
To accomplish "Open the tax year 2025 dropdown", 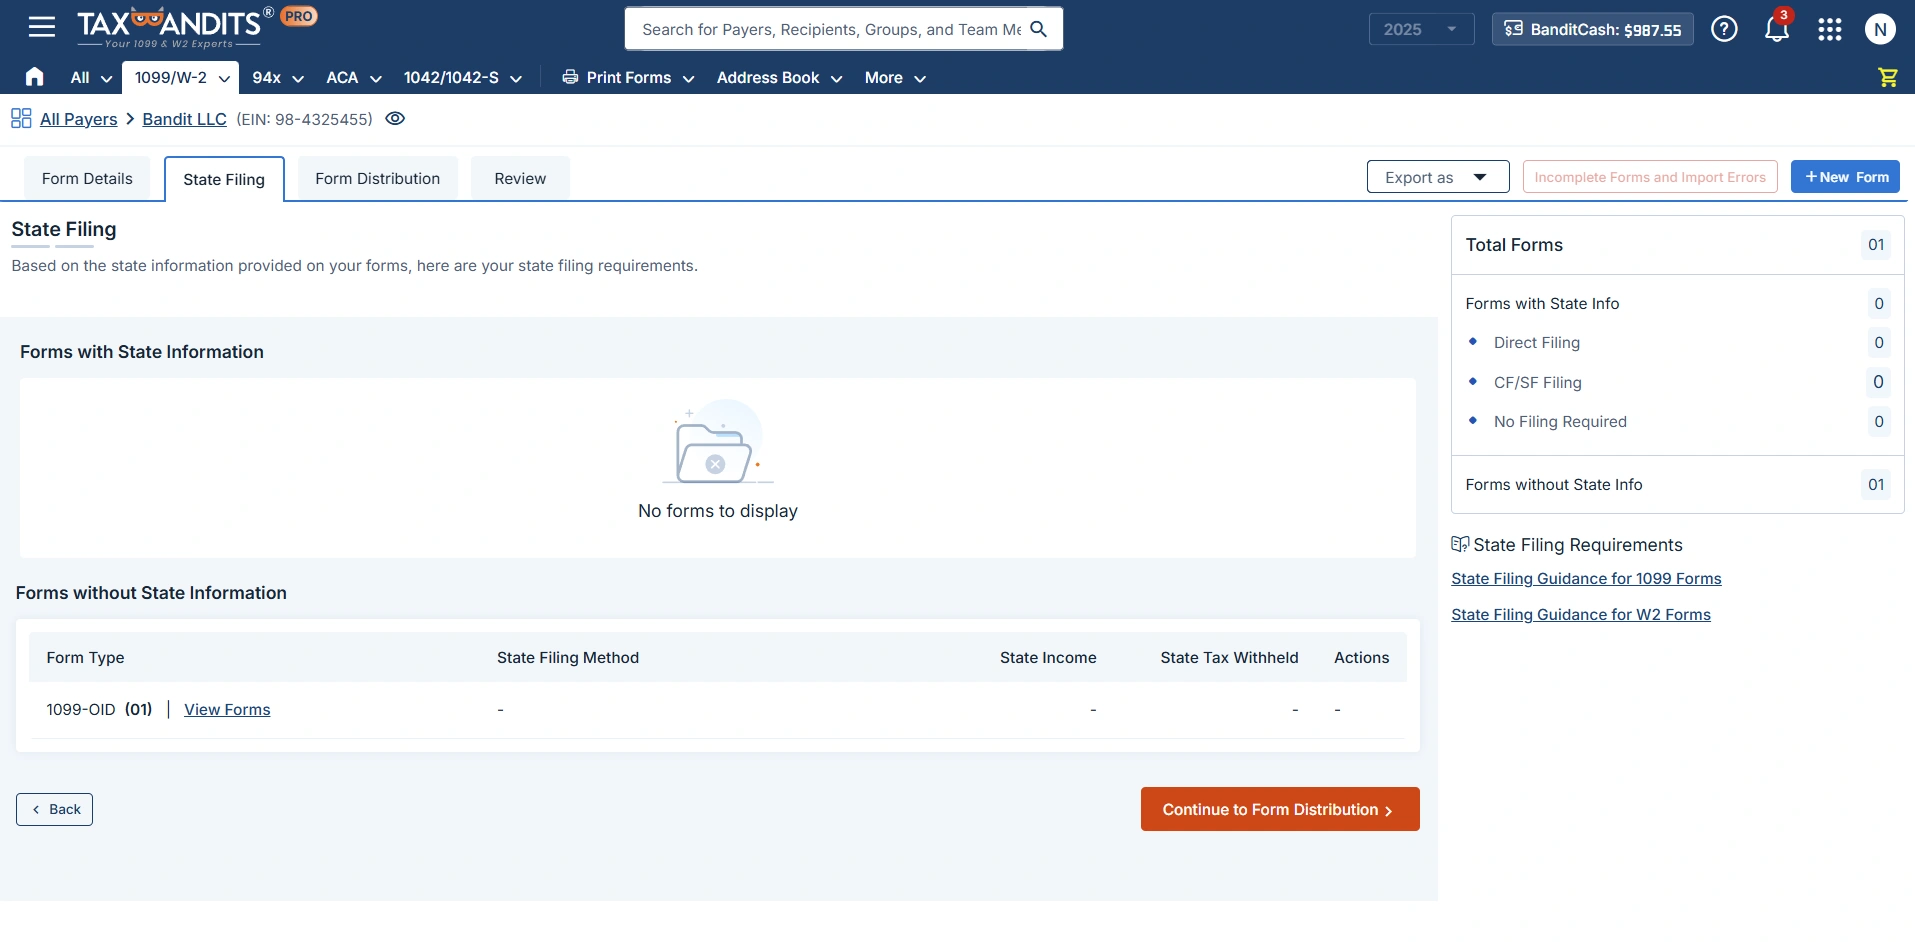I will coord(1421,29).
